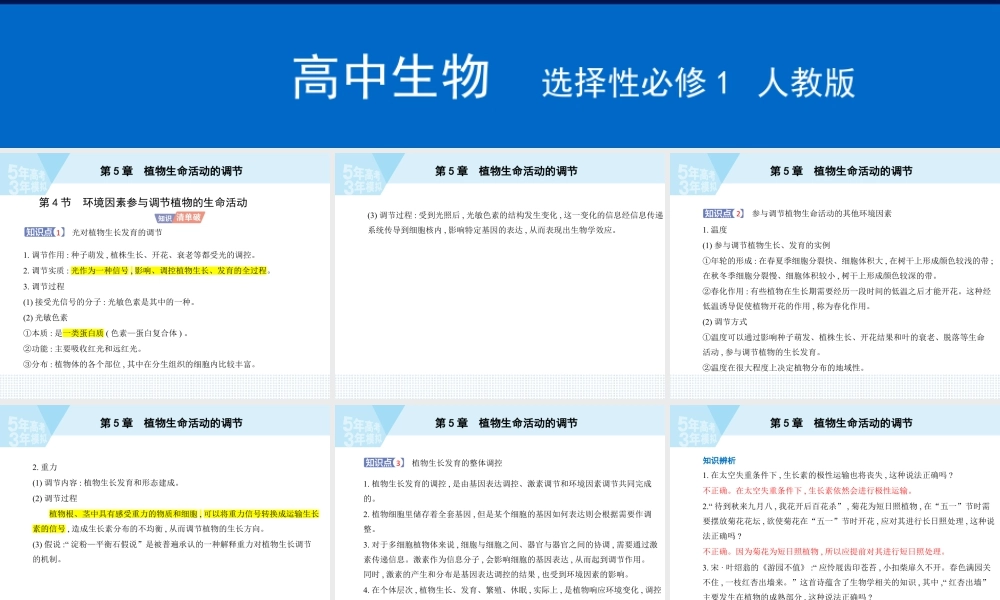
Task: Open the slide titled 第4节 环境因素参与调节植物的生命活动
Action: click(x=165, y=275)
